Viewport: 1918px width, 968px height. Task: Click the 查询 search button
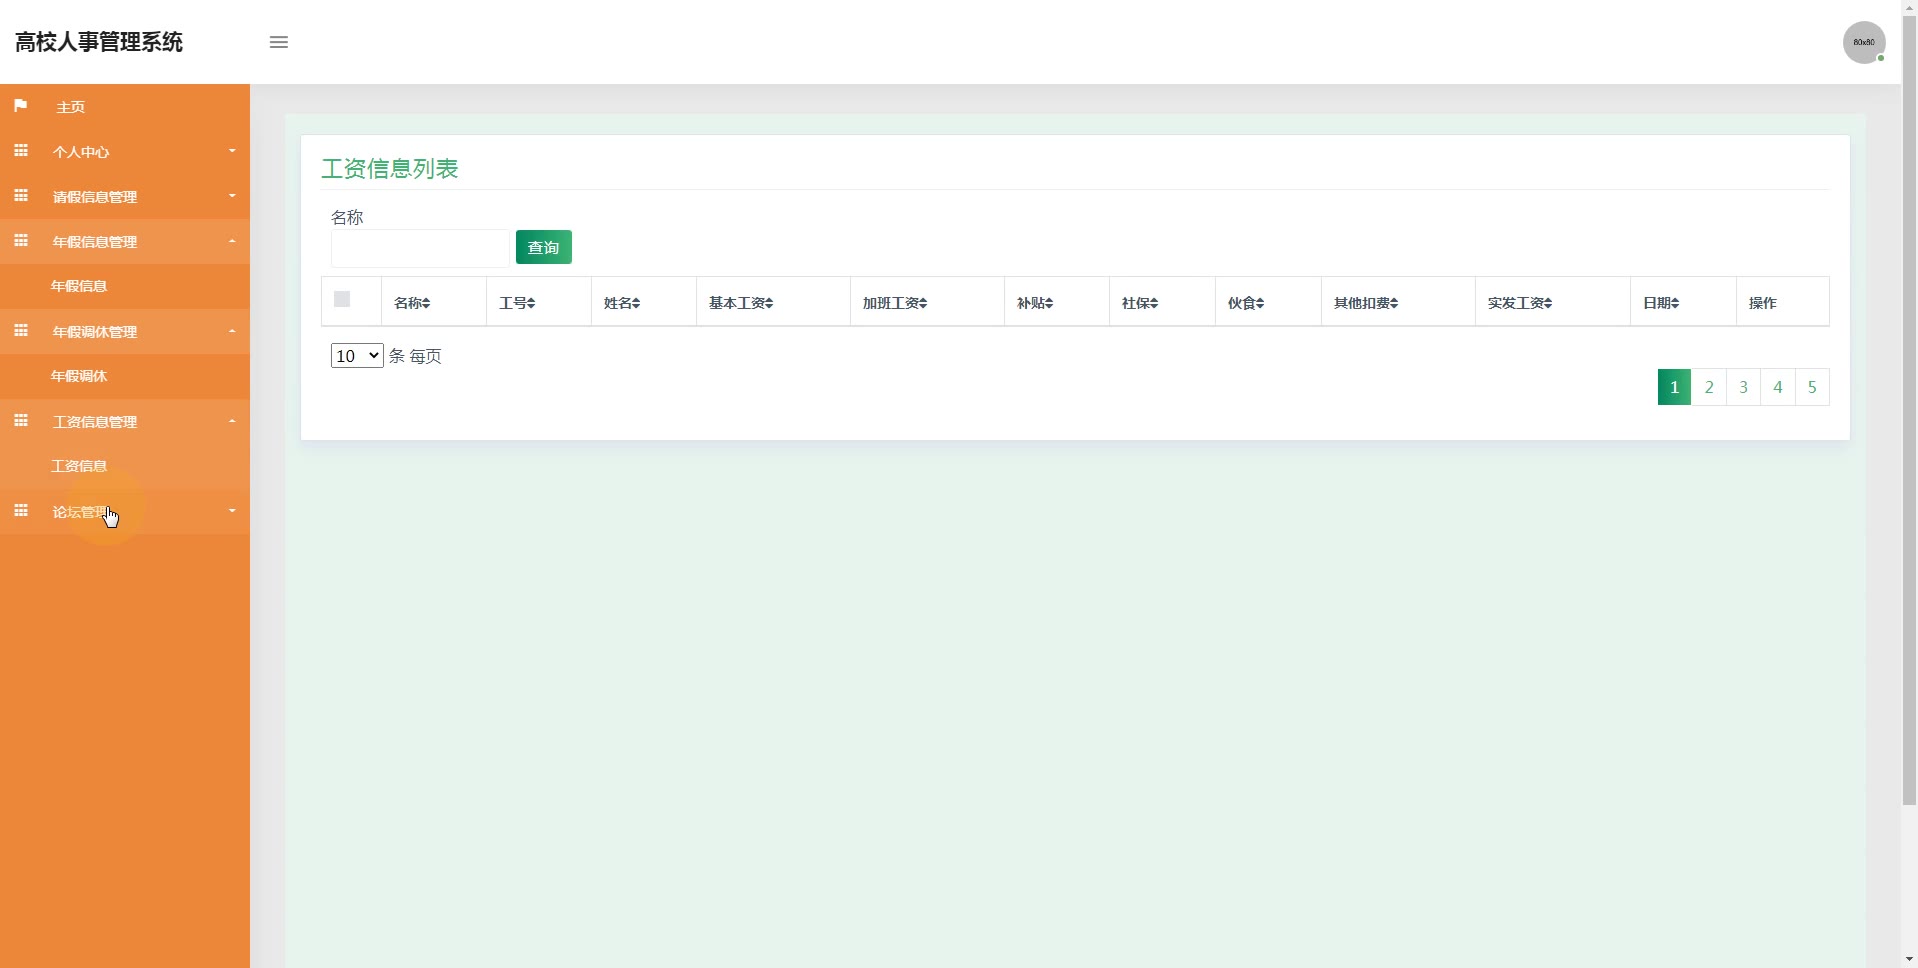(544, 247)
